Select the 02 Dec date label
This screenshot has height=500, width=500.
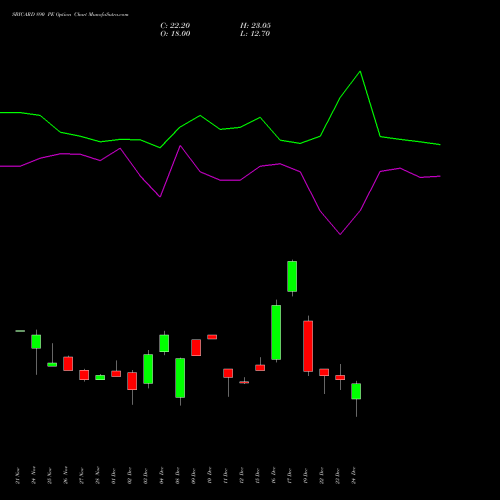point(130,476)
